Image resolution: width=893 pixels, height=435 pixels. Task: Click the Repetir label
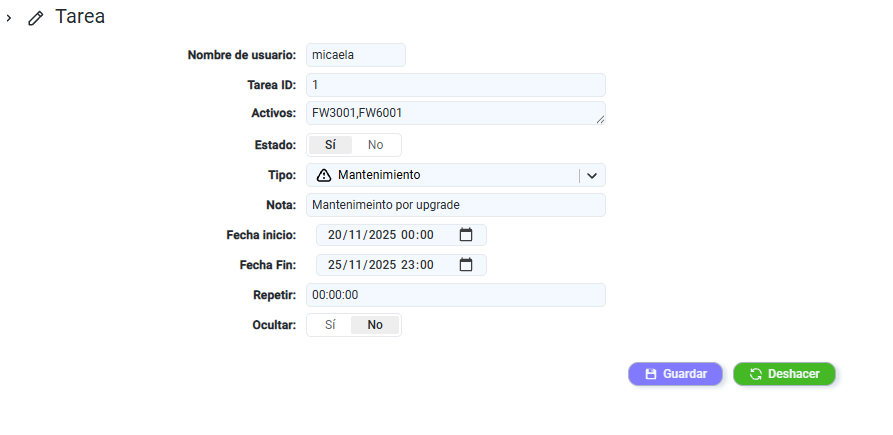pyautogui.click(x=275, y=295)
